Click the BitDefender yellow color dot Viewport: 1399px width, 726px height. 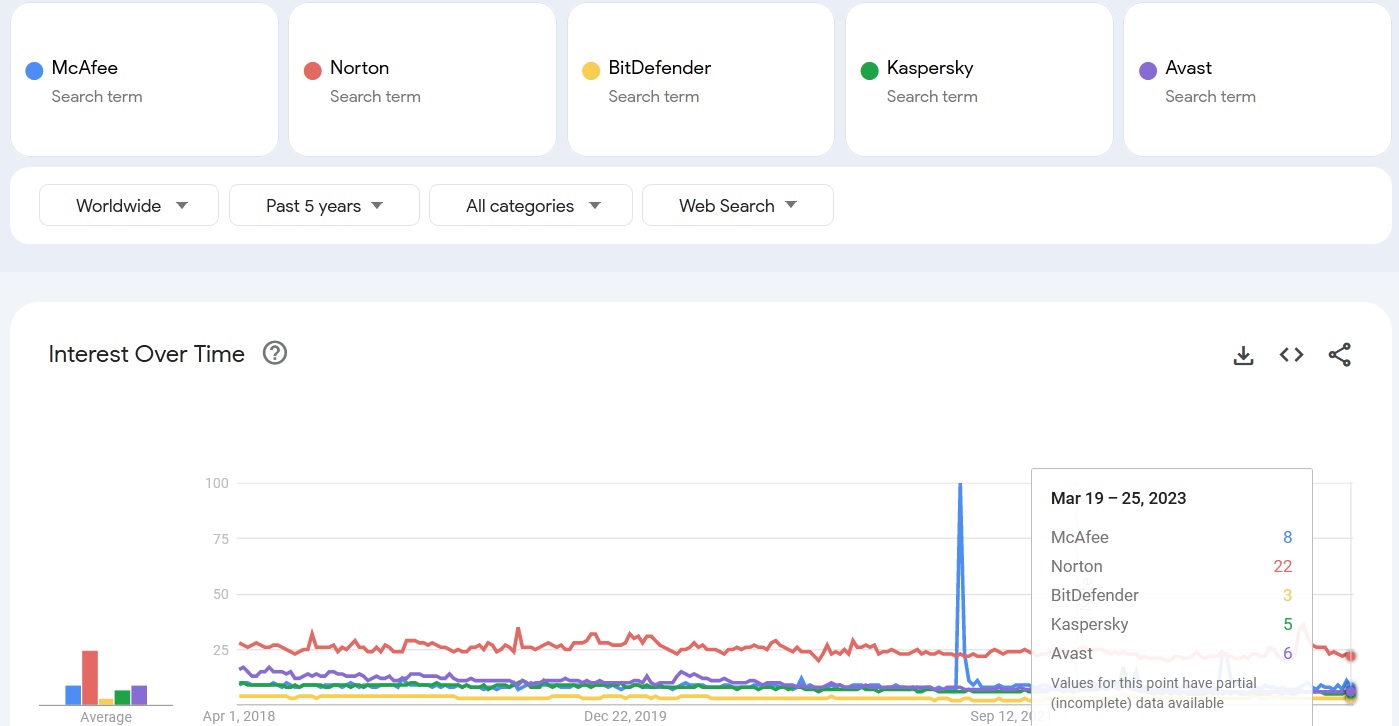coord(591,71)
